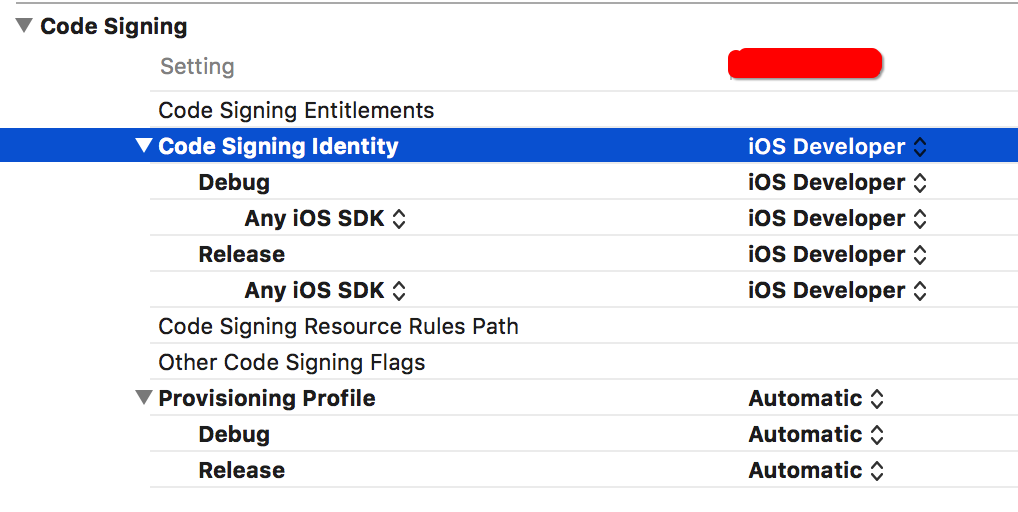This screenshot has height=512, width=1018.
Task: Select Code Signing Entitlements row
Action: tap(296, 110)
